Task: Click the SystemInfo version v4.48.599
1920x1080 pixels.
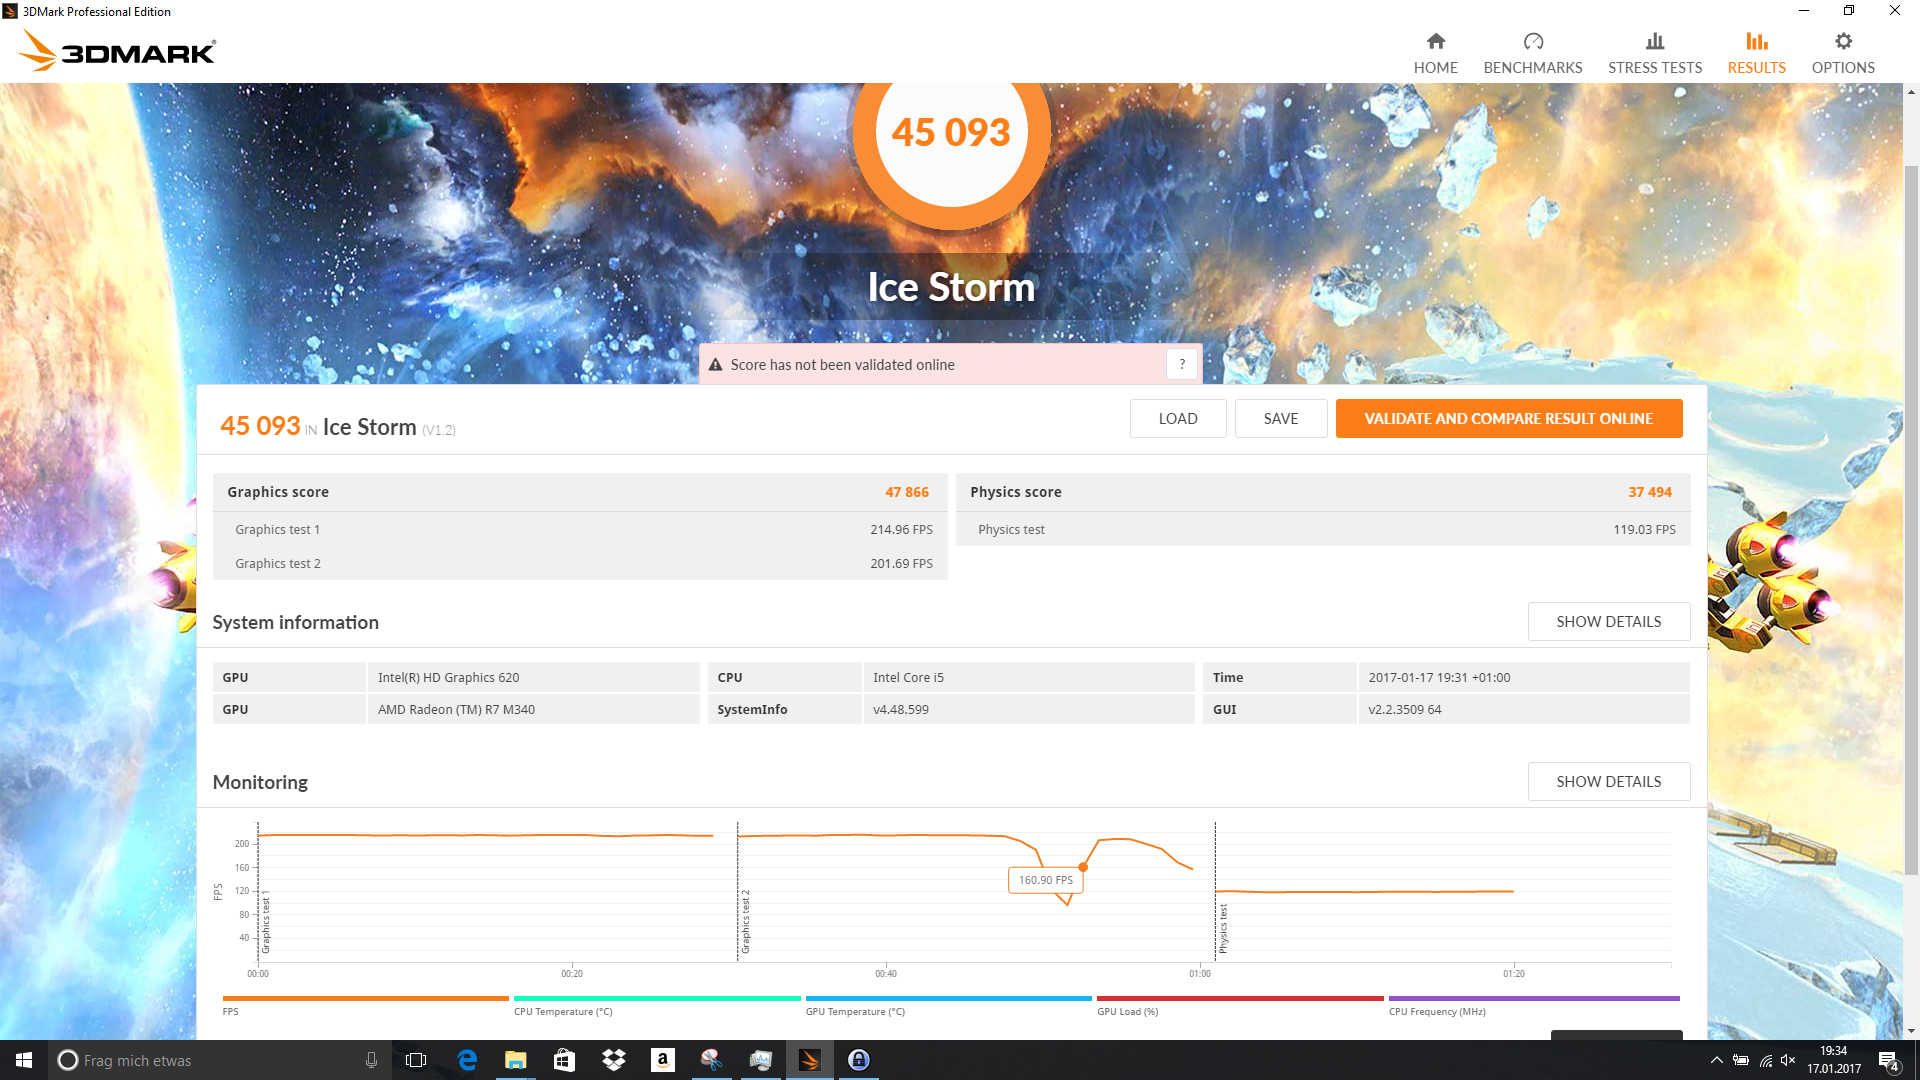Action: [x=1028, y=709]
